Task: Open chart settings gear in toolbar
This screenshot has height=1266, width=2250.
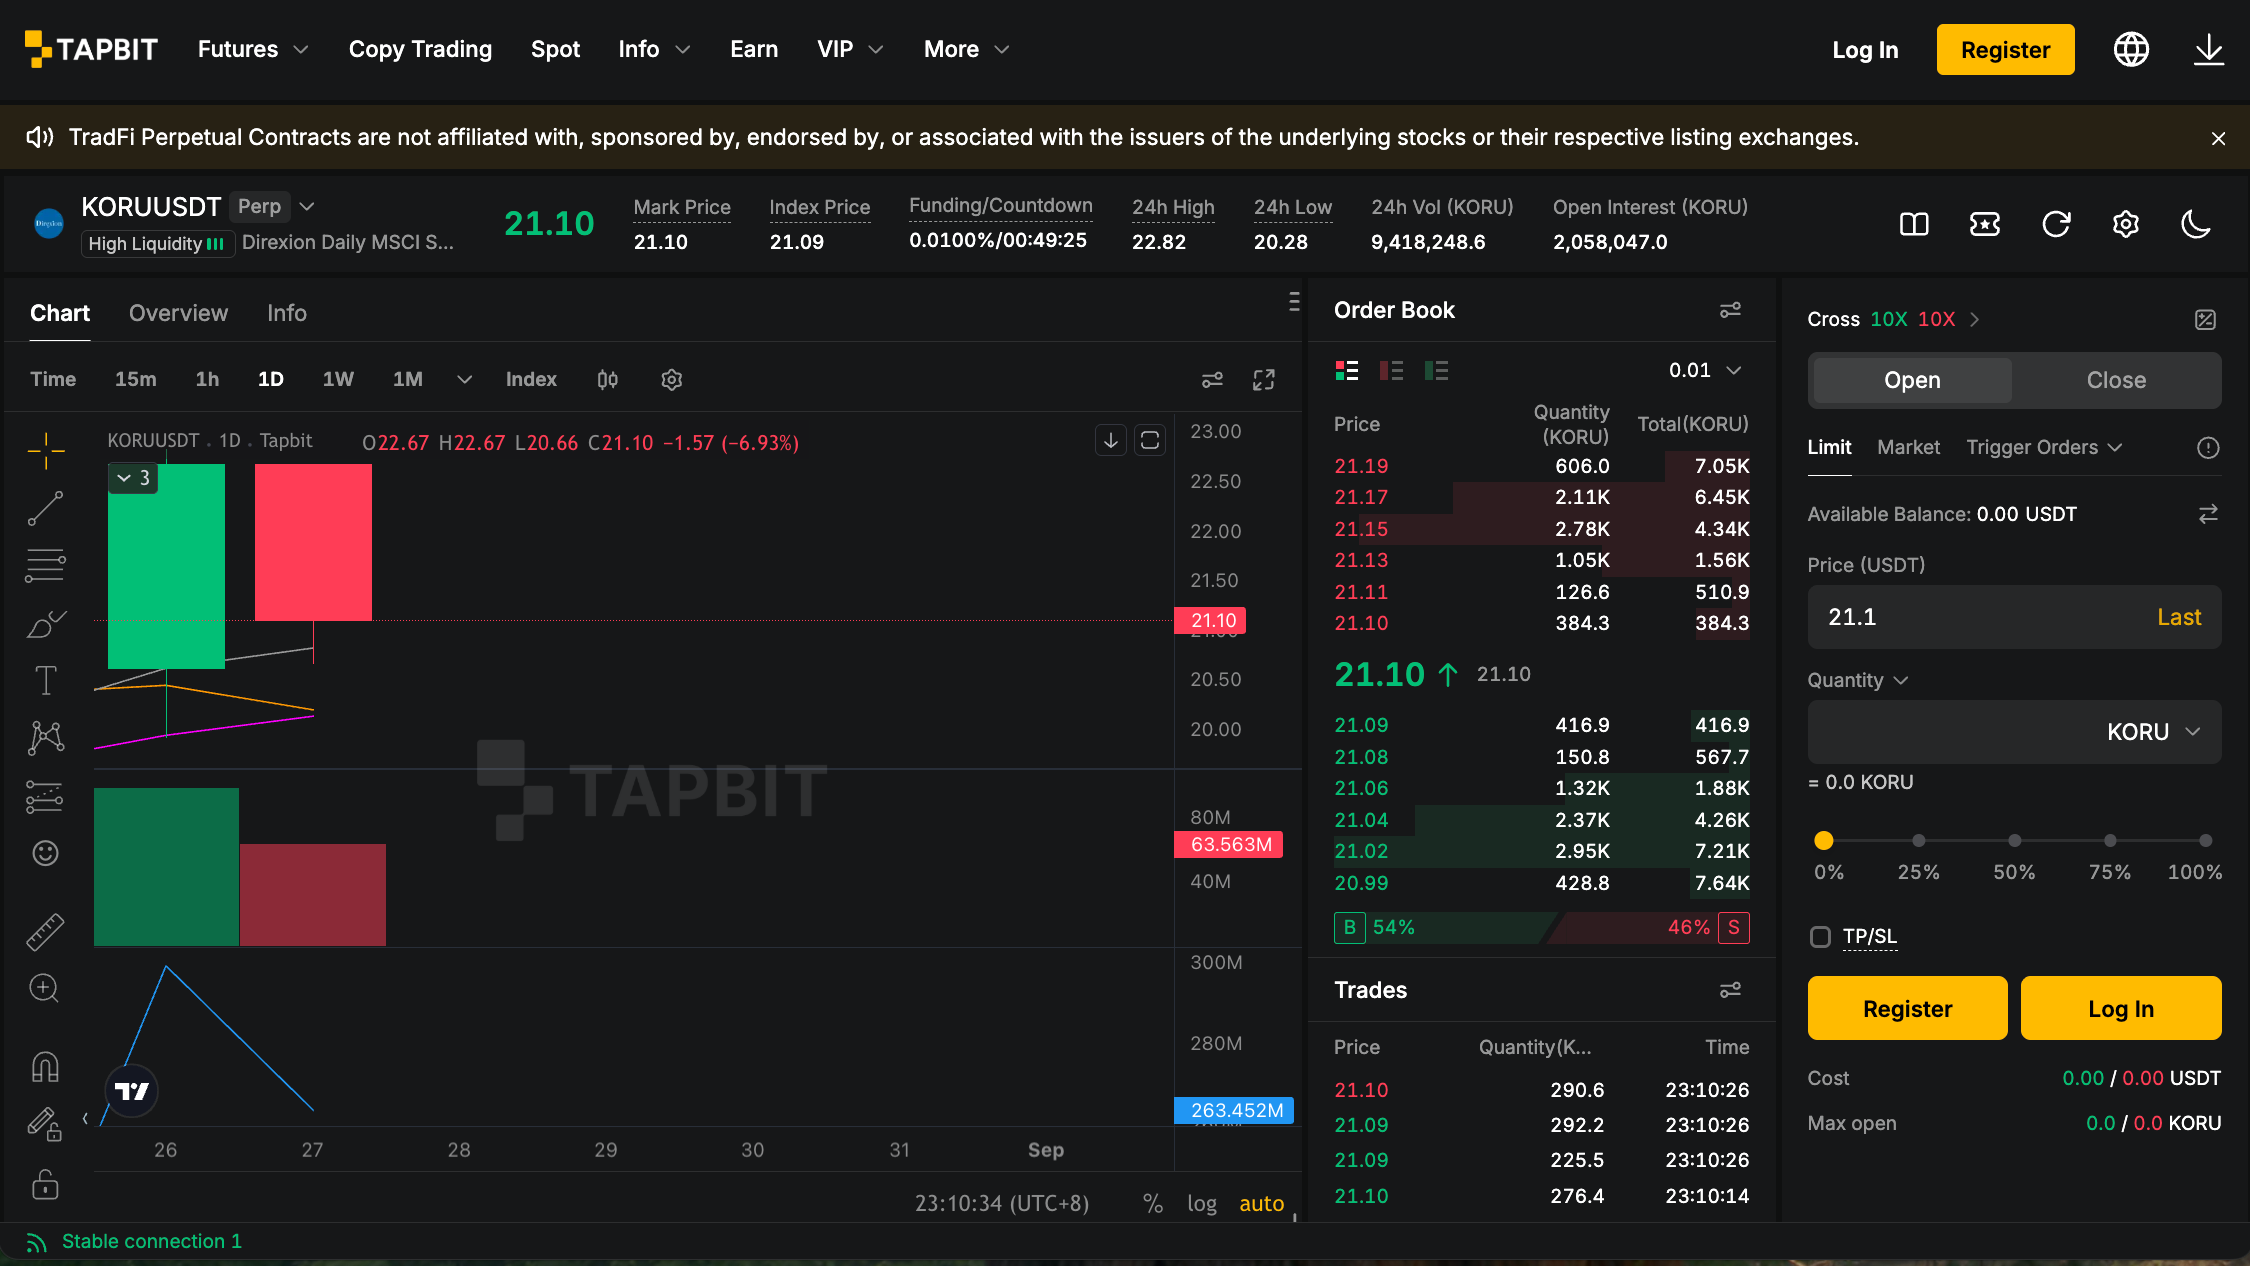Action: 672,379
